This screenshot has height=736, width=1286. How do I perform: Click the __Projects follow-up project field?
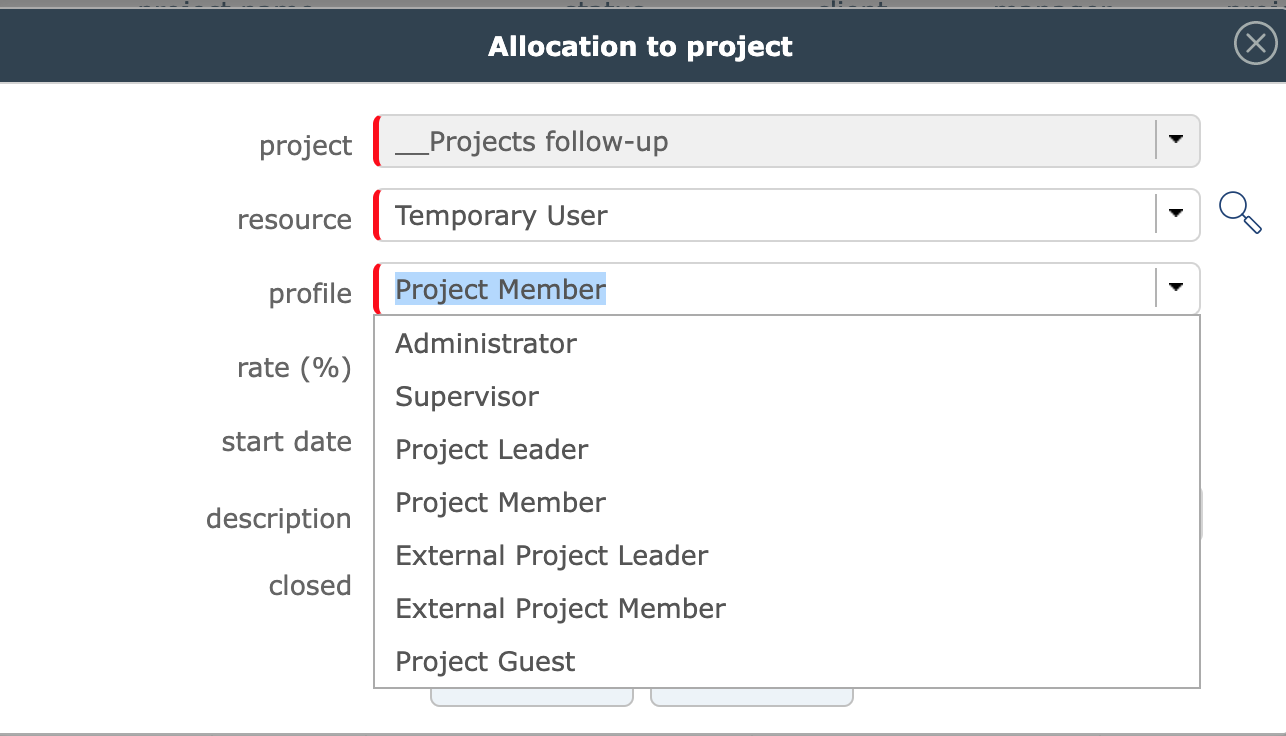760,142
